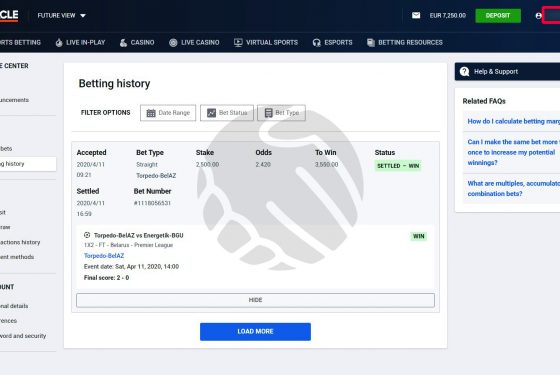Open the Bet Type filter

pyautogui.click(x=281, y=113)
